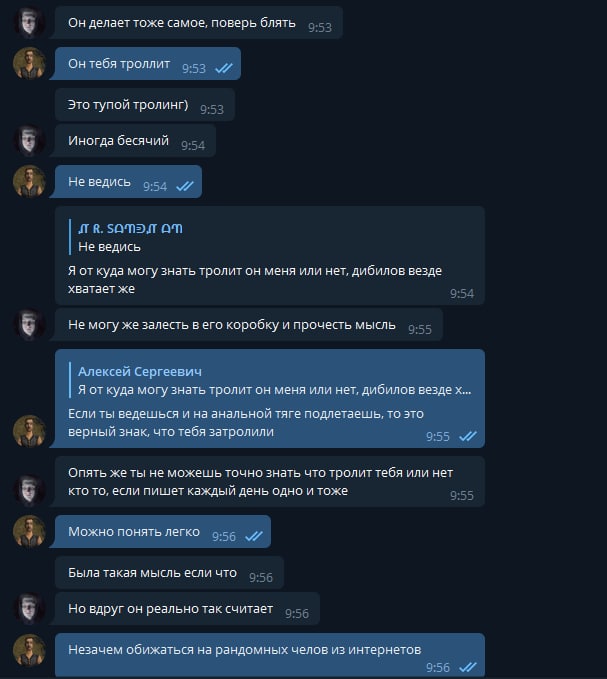The image size is (607, 679).
Task: Click avatar beside 'Незачем обижаться' message
Action: tap(29, 650)
